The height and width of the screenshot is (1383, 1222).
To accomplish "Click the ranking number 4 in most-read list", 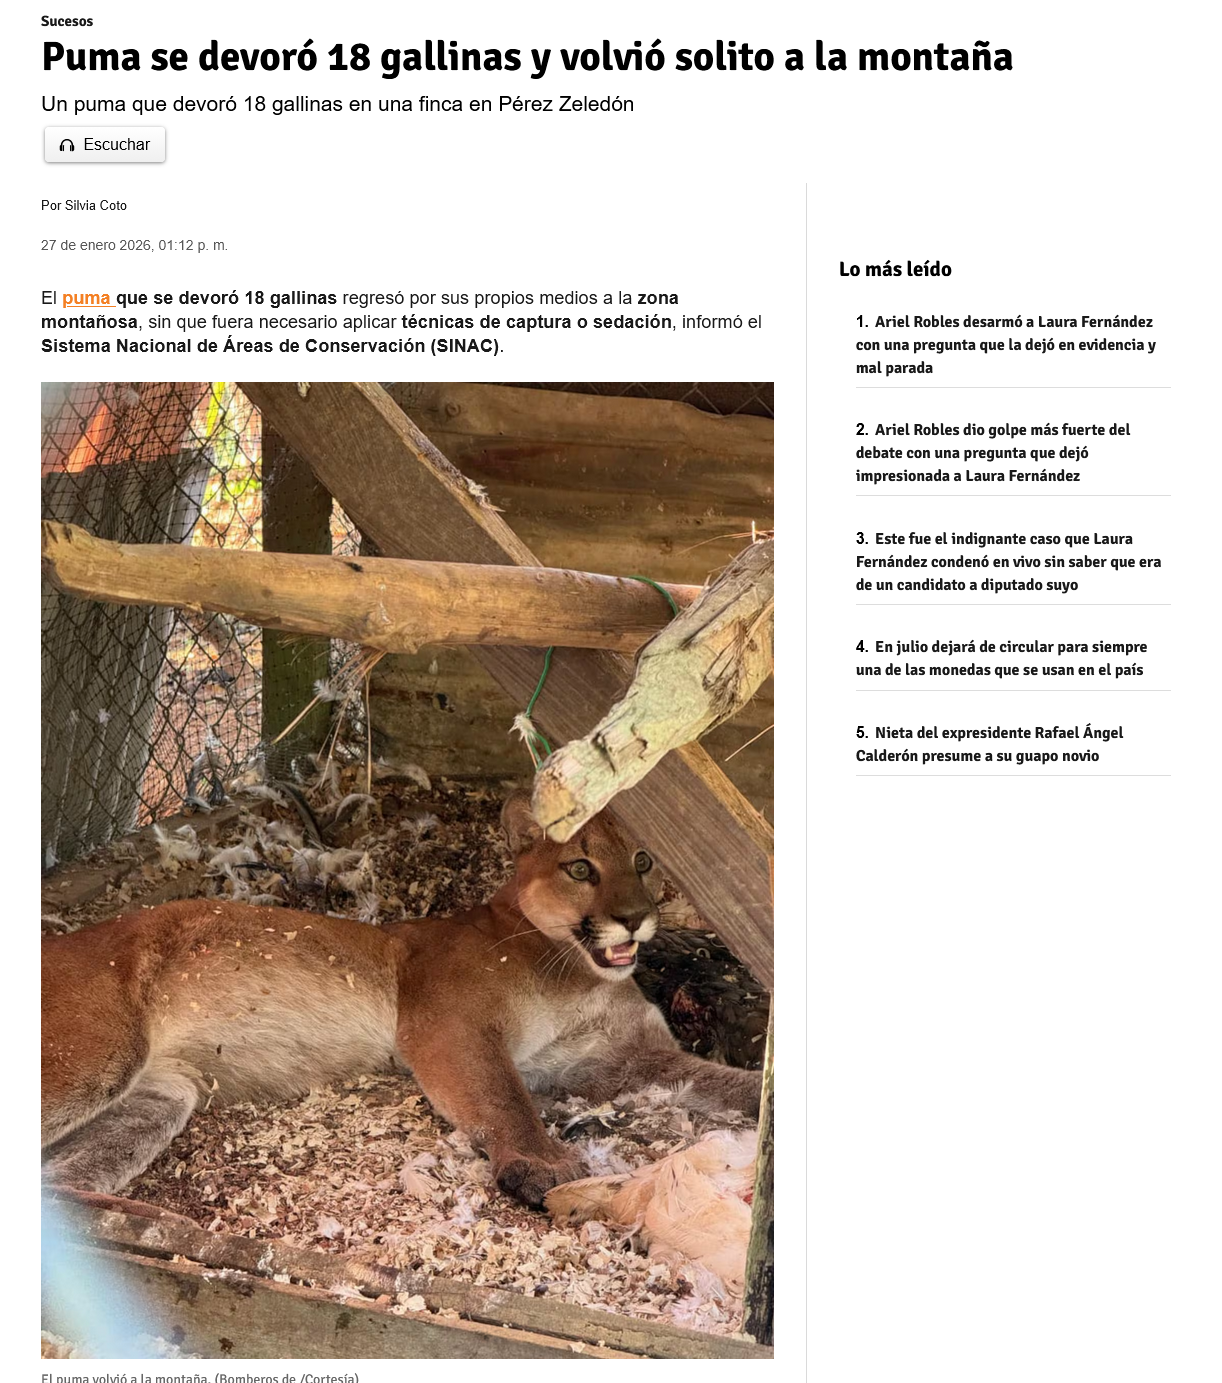I will (x=862, y=647).
